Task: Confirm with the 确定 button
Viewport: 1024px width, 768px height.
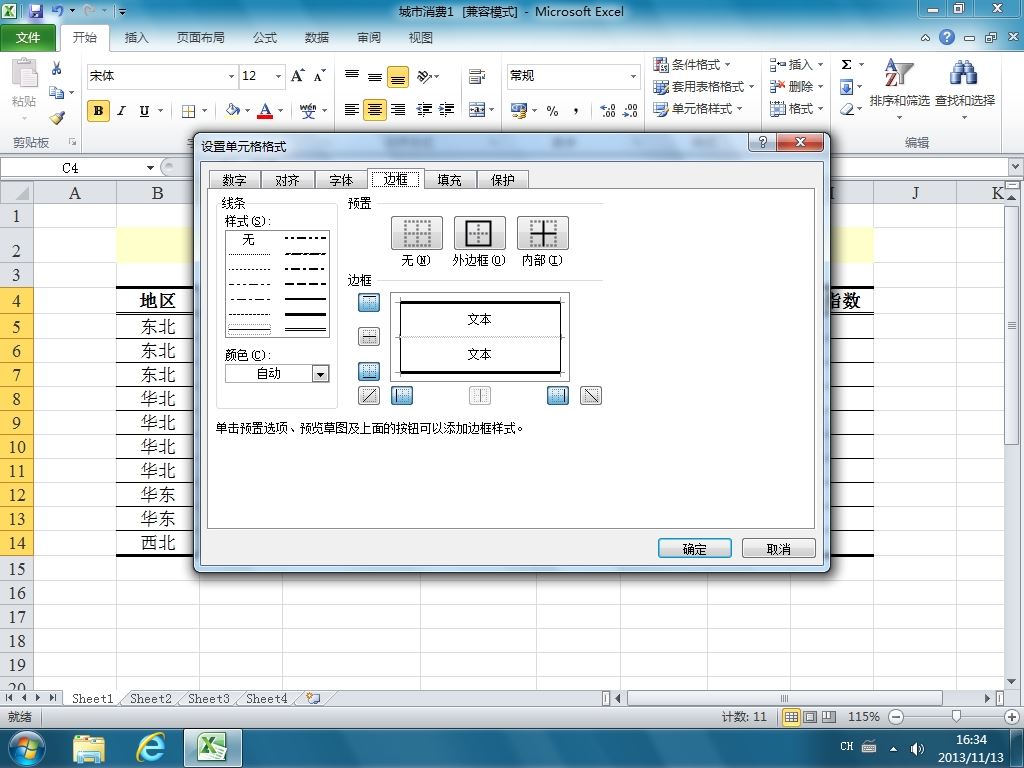Action: [x=694, y=549]
